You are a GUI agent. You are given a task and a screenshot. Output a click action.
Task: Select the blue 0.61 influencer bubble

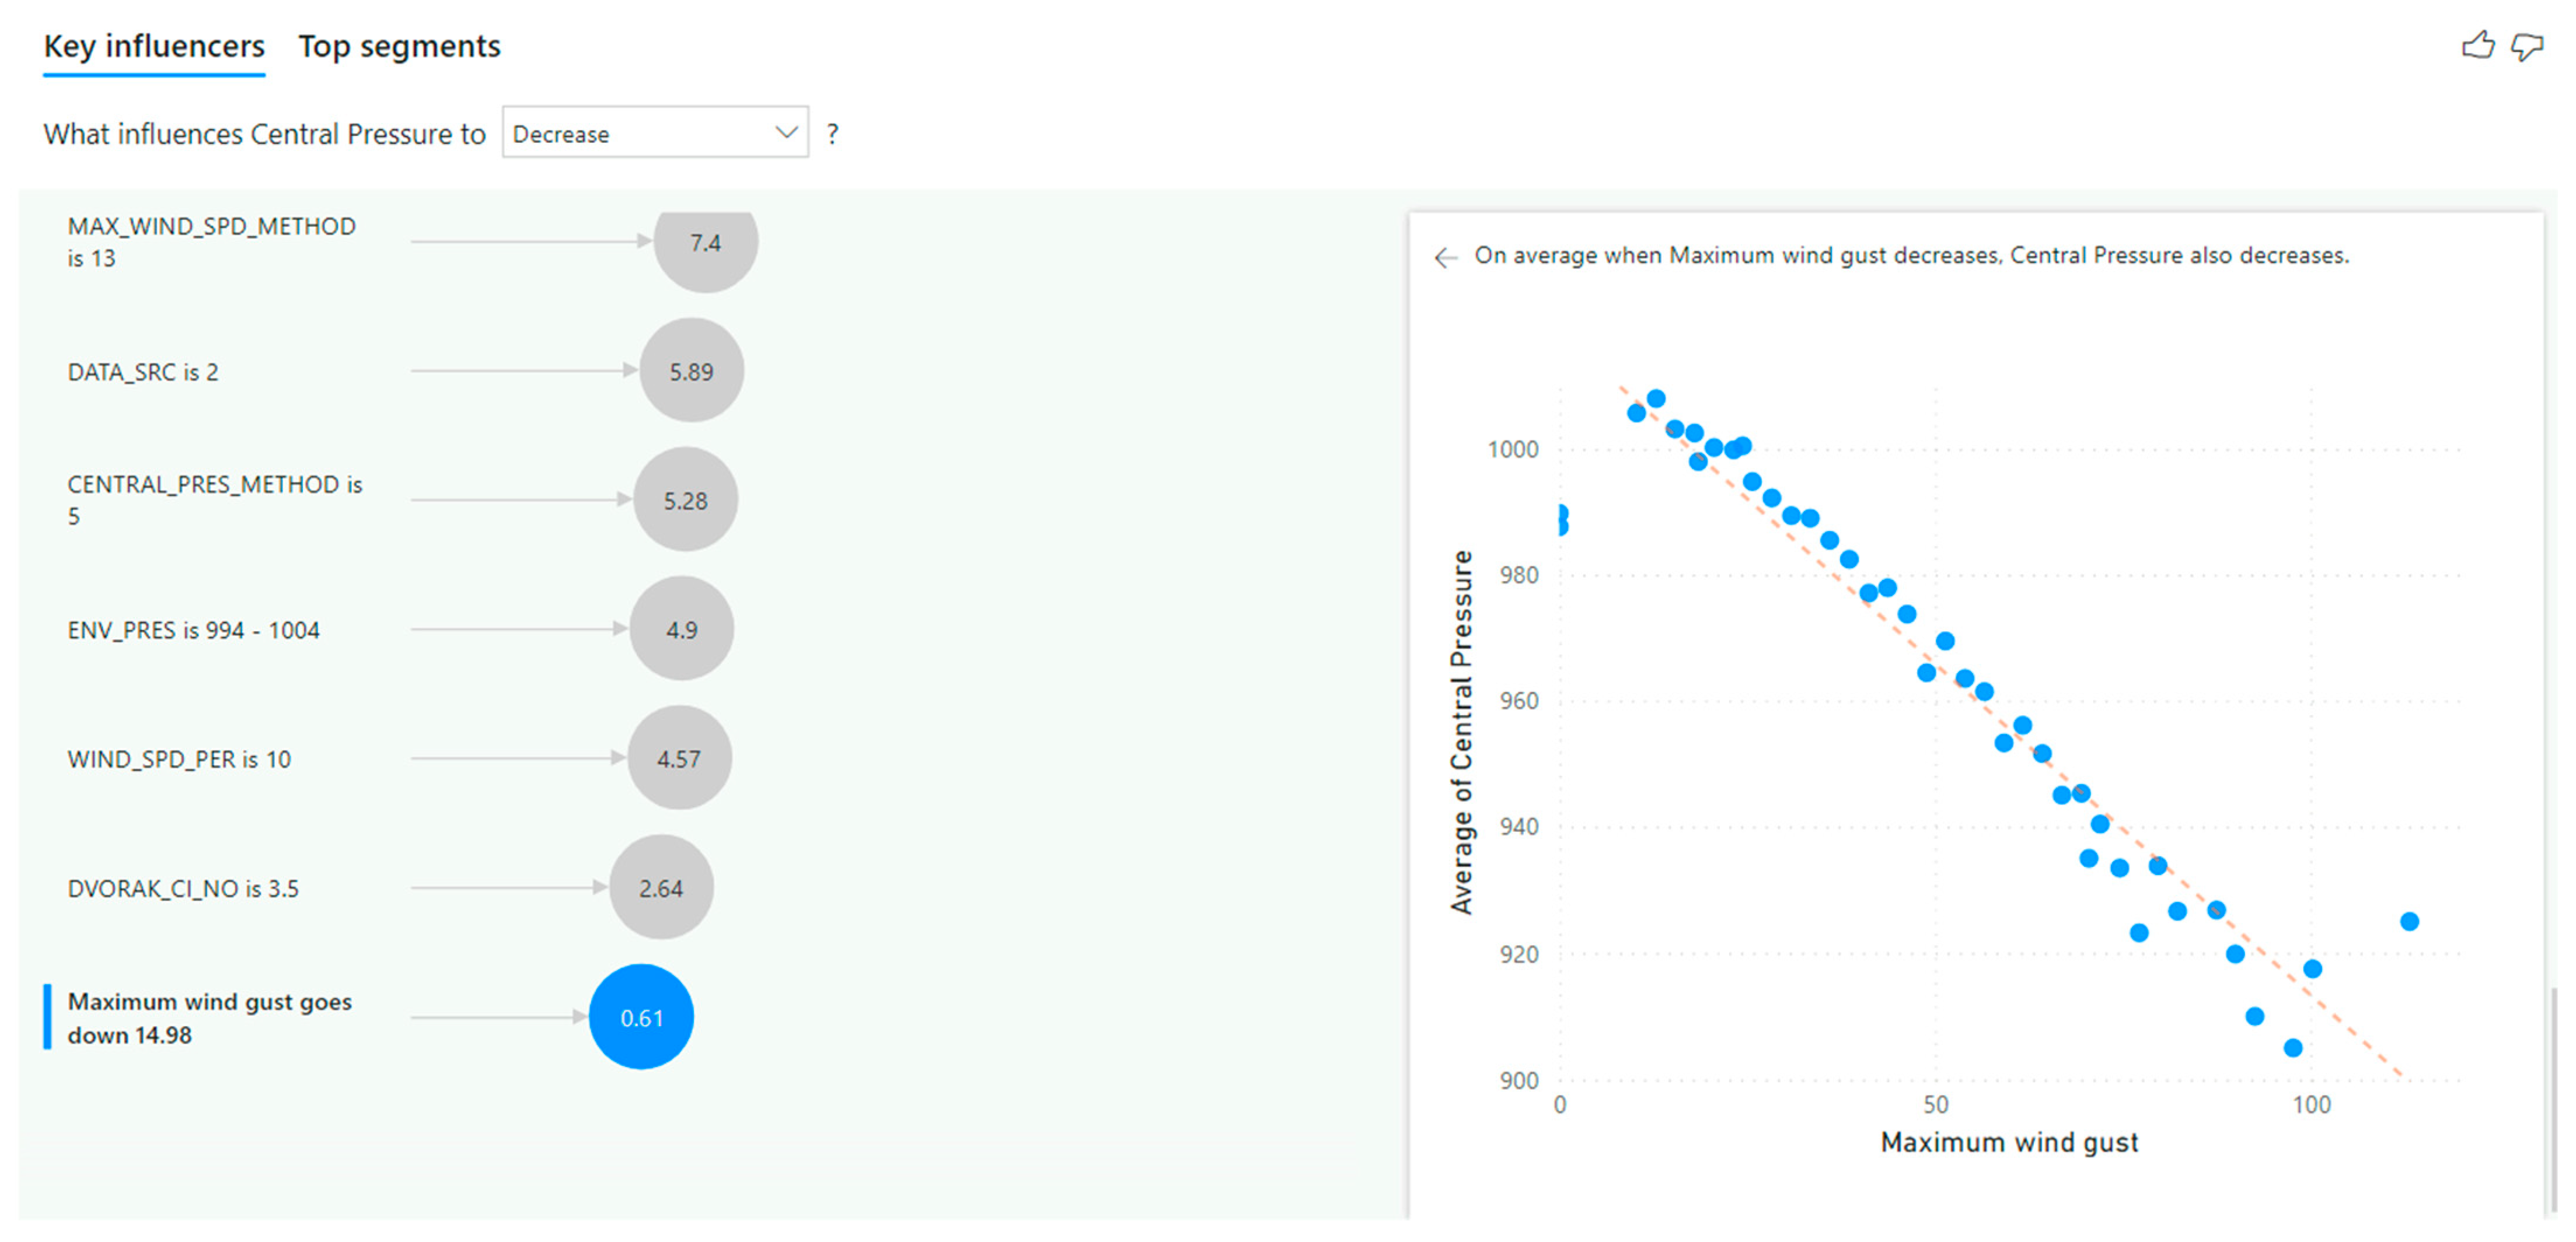[641, 1017]
